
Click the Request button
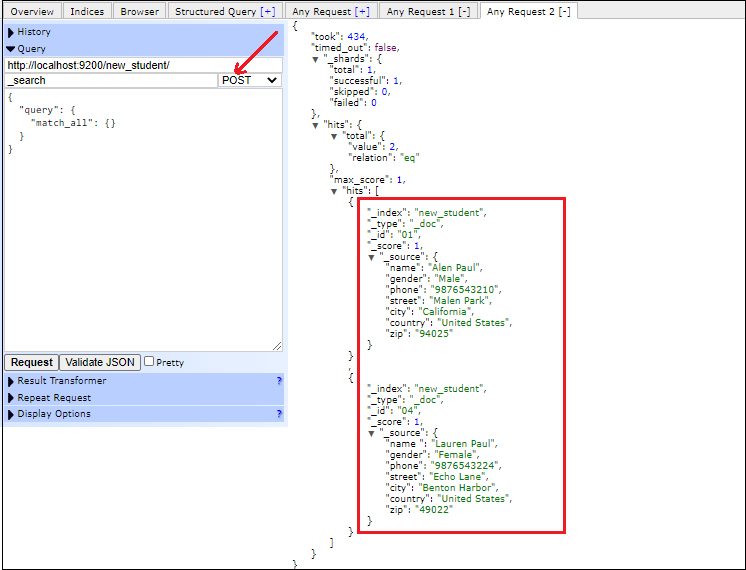click(32, 362)
